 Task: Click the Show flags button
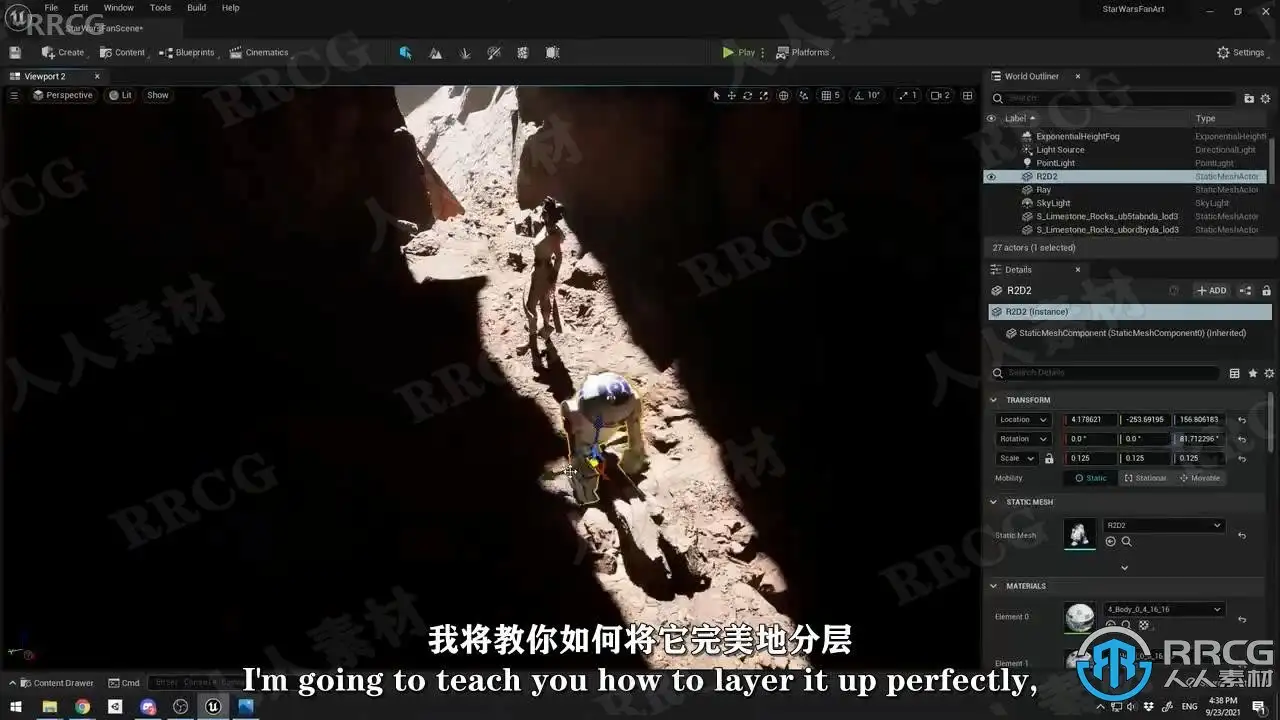click(158, 95)
